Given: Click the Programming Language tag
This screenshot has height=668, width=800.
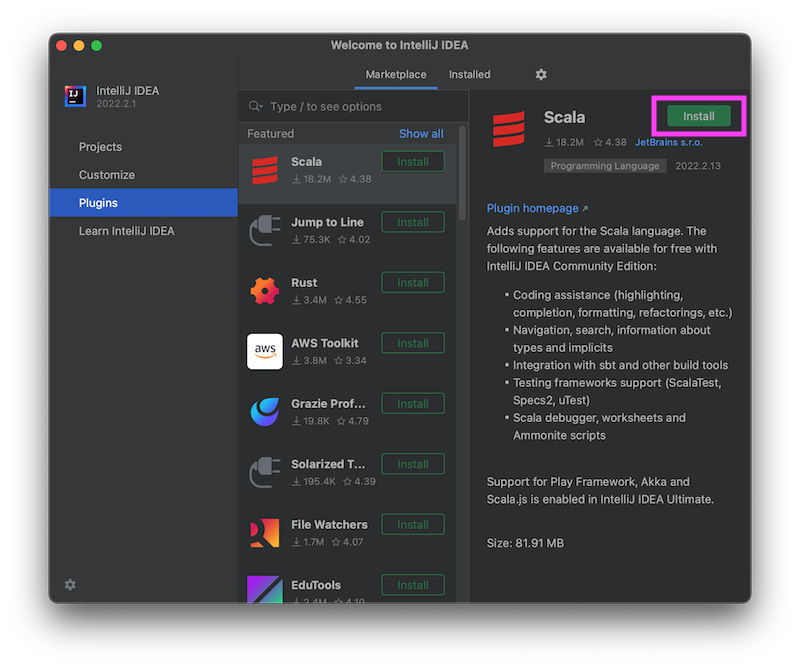Looking at the screenshot, I should click(605, 166).
